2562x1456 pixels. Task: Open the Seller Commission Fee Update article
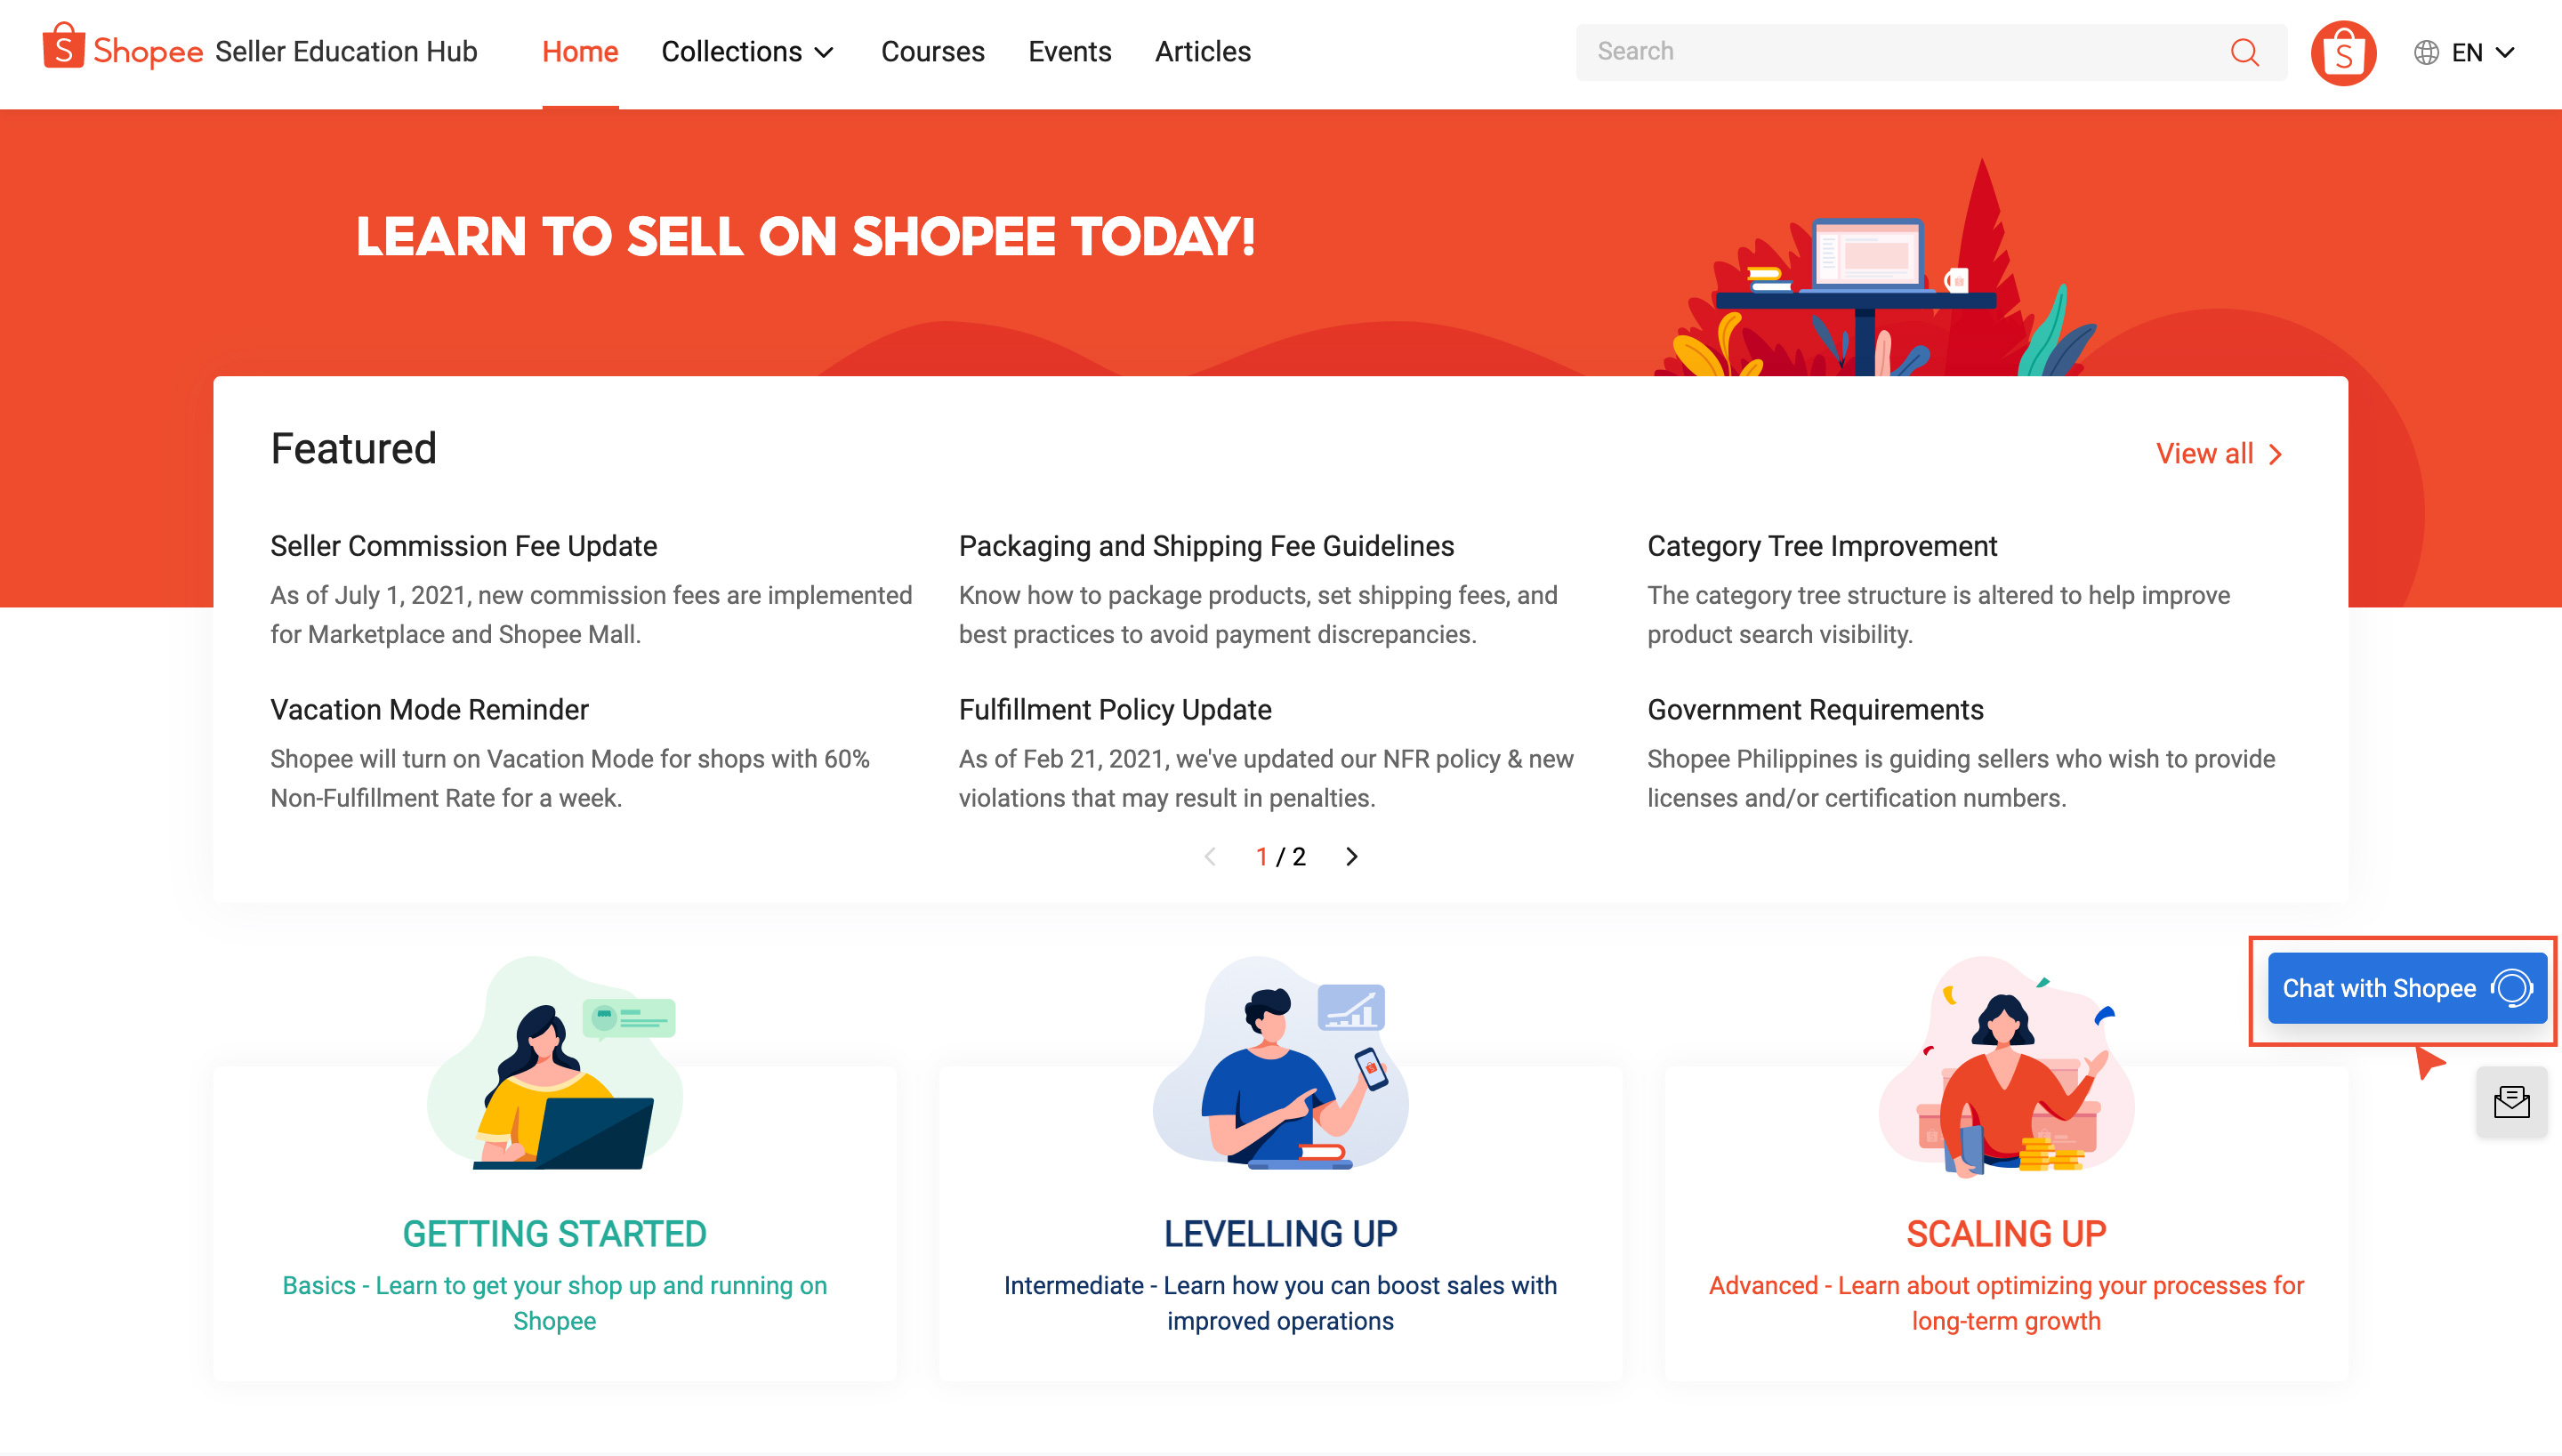[x=463, y=546]
